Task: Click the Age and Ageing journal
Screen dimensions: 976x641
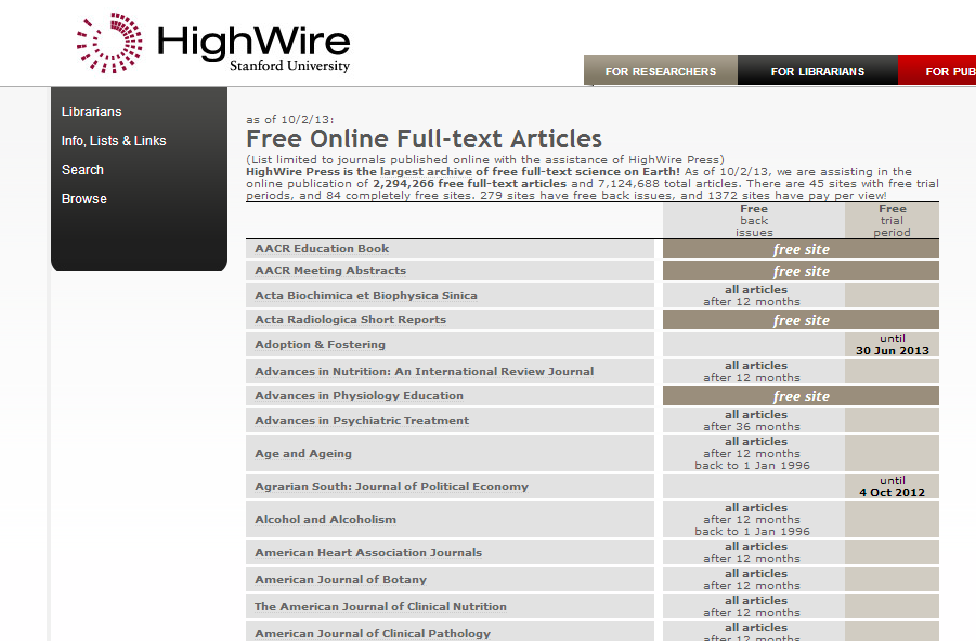Action: point(303,454)
